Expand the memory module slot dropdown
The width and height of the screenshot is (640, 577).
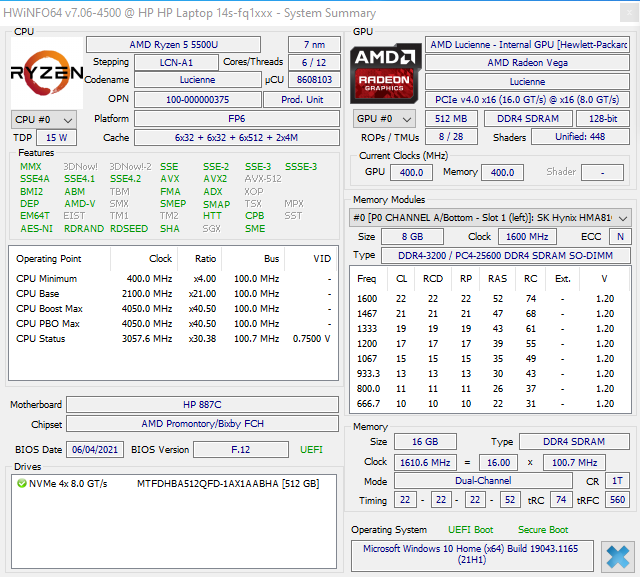[490, 218]
